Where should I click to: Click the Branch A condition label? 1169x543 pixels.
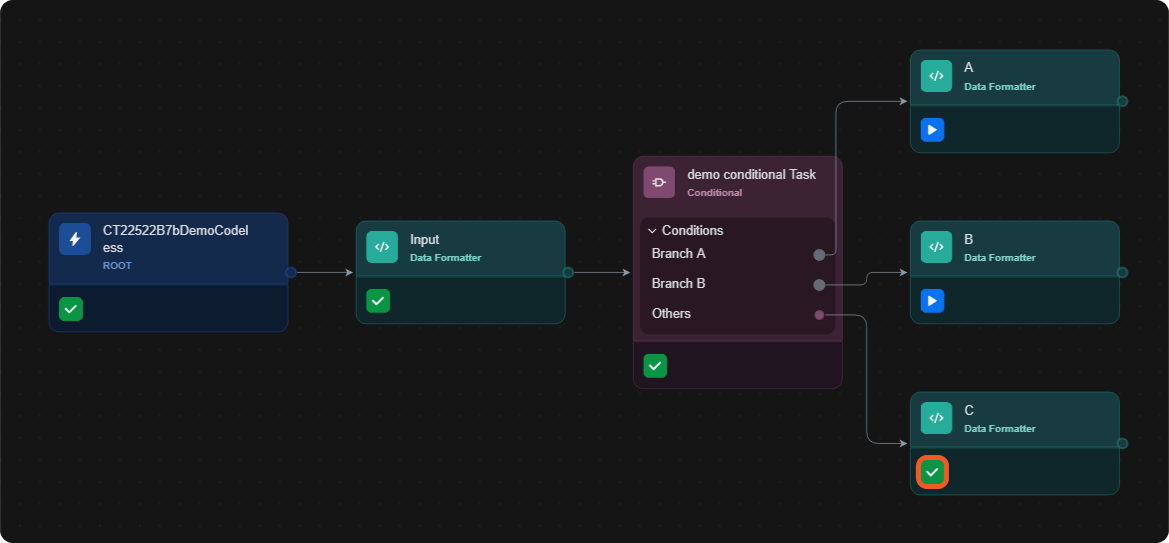click(678, 254)
